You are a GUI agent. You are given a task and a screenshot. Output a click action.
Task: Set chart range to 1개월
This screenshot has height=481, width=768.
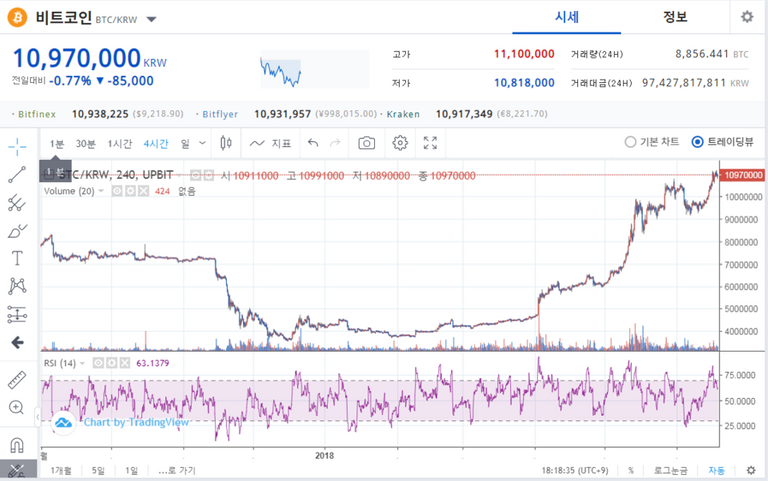tap(61, 471)
